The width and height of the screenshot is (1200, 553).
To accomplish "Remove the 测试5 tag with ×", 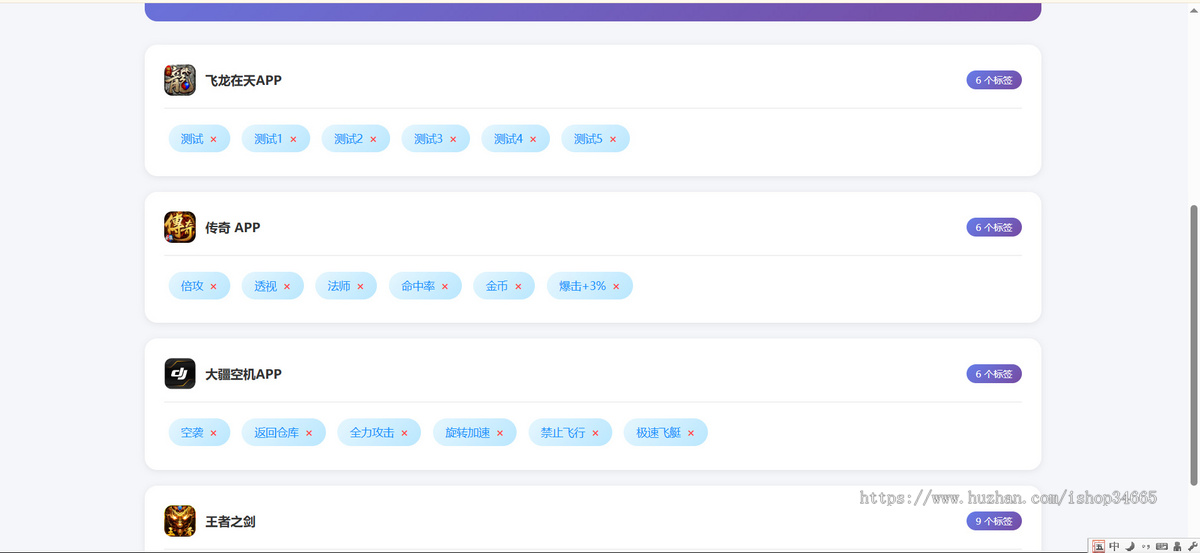I will (613, 140).
